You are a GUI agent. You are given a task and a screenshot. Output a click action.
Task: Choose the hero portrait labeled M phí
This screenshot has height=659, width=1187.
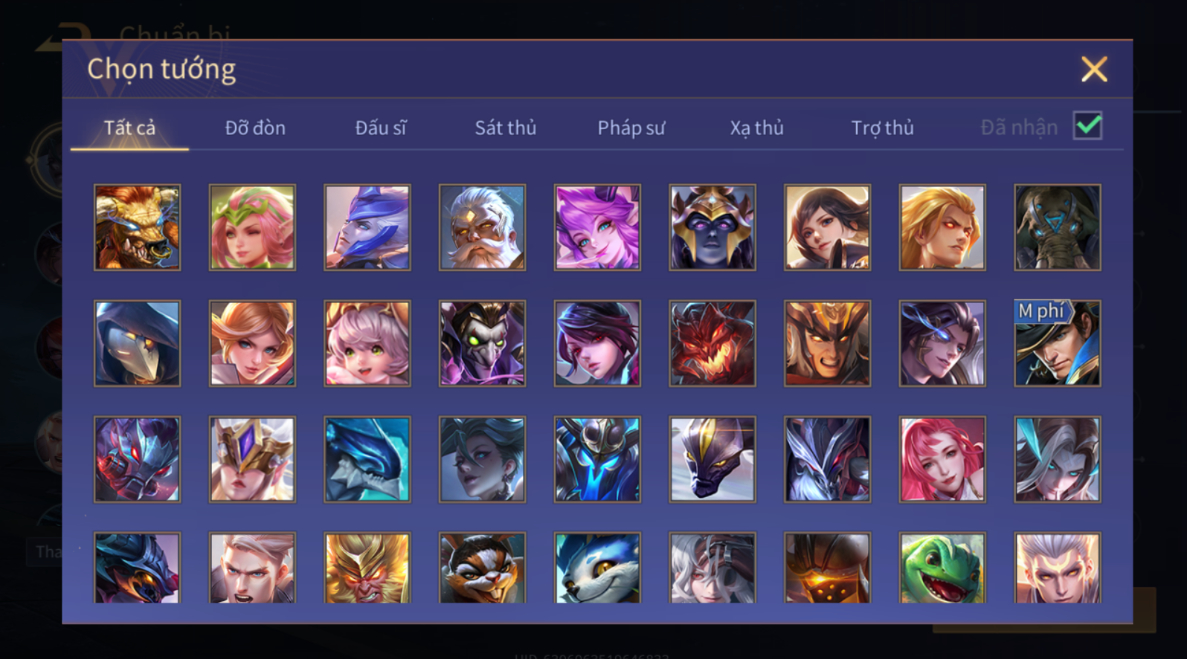(x=1058, y=343)
